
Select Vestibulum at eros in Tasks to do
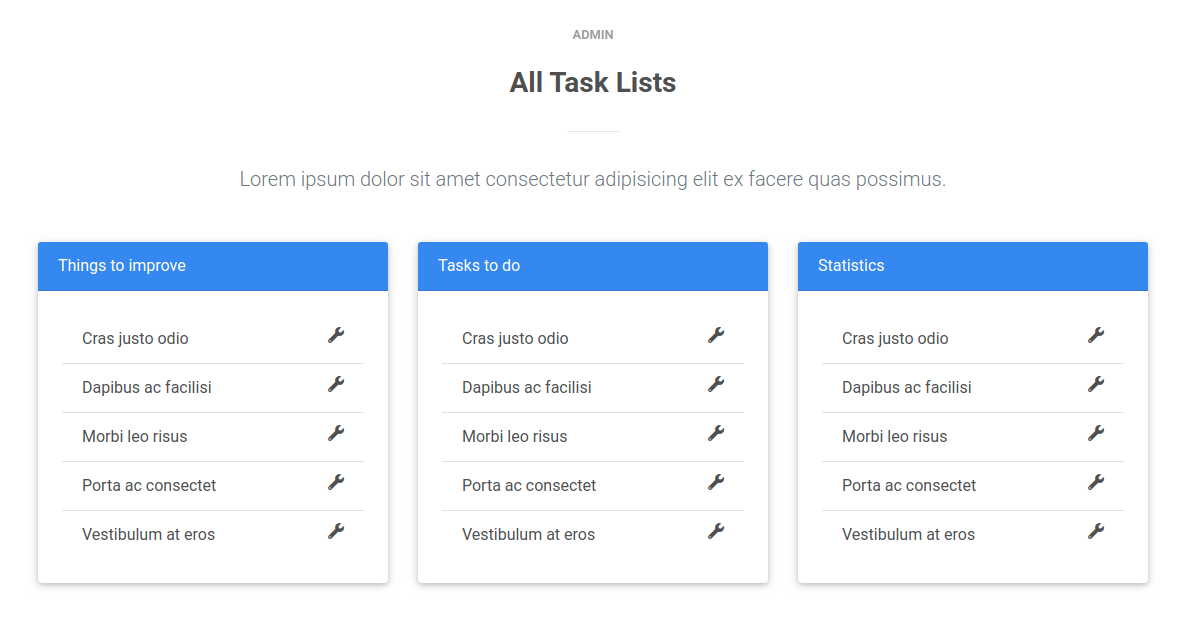tap(528, 535)
